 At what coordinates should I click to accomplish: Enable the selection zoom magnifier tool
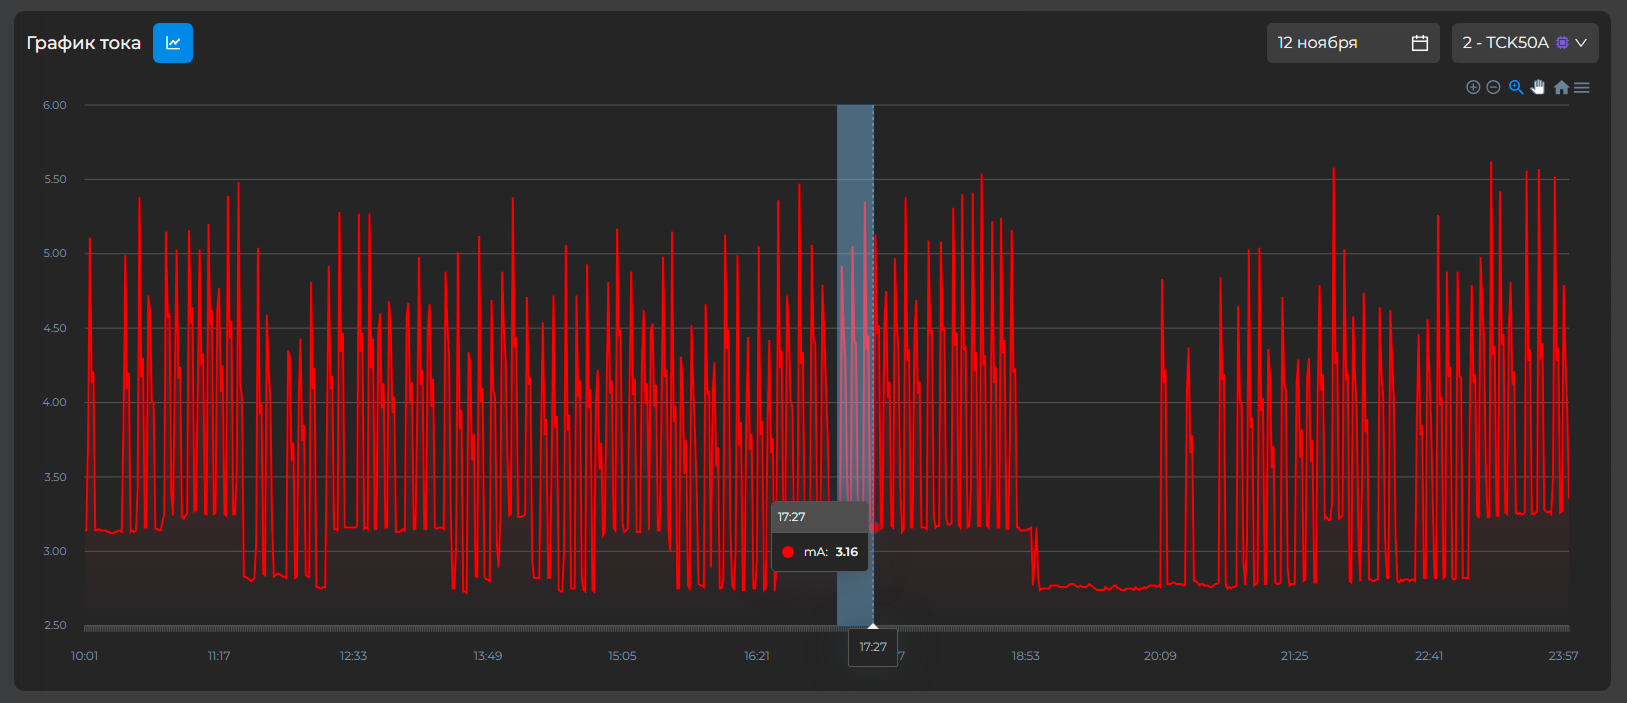(x=1516, y=88)
